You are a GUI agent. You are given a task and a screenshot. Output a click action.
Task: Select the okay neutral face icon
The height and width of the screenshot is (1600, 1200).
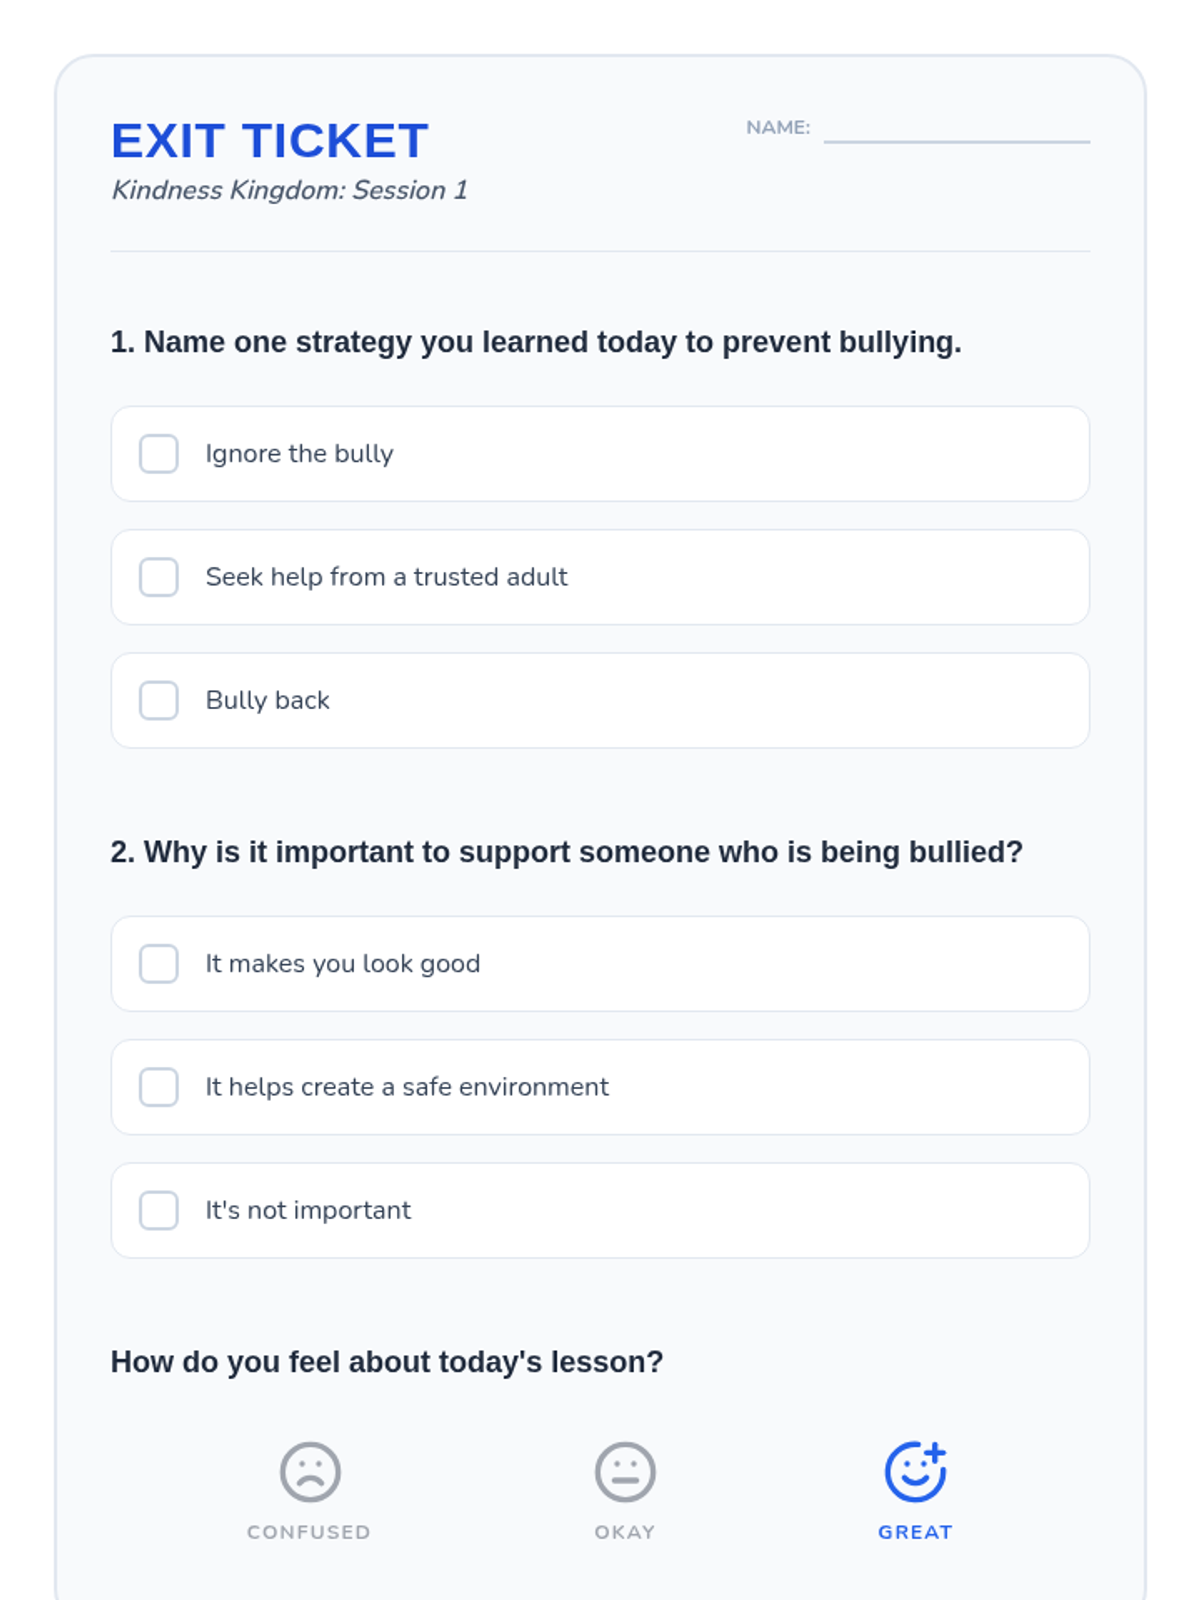[x=625, y=1471]
